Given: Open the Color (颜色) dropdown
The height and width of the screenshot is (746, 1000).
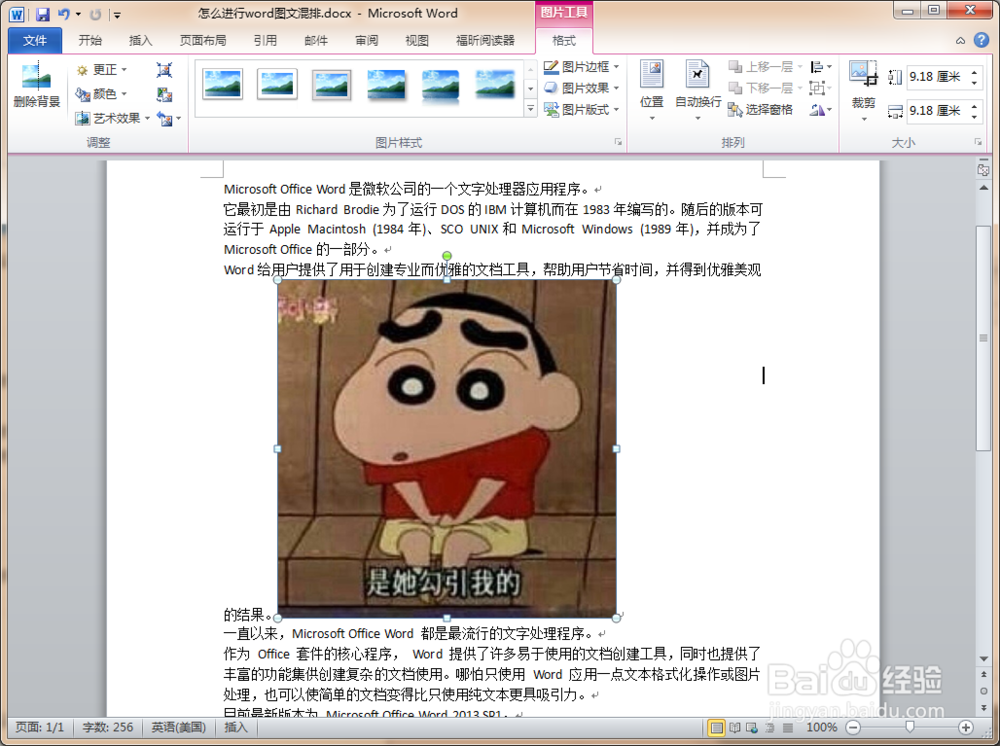Looking at the screenshot, I should click(101, 94).
